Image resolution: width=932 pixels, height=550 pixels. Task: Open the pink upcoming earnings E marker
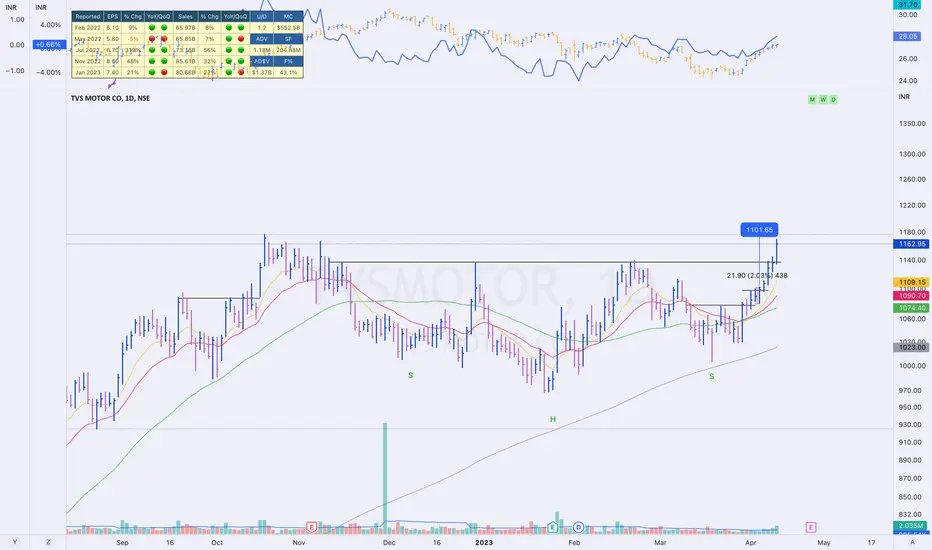tap(811, 527)
